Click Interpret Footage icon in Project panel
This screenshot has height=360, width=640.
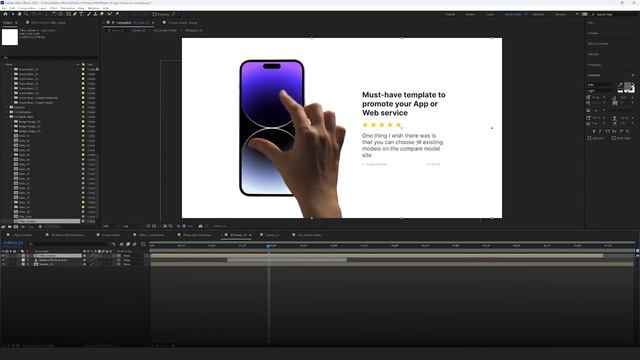pos(3,227)
